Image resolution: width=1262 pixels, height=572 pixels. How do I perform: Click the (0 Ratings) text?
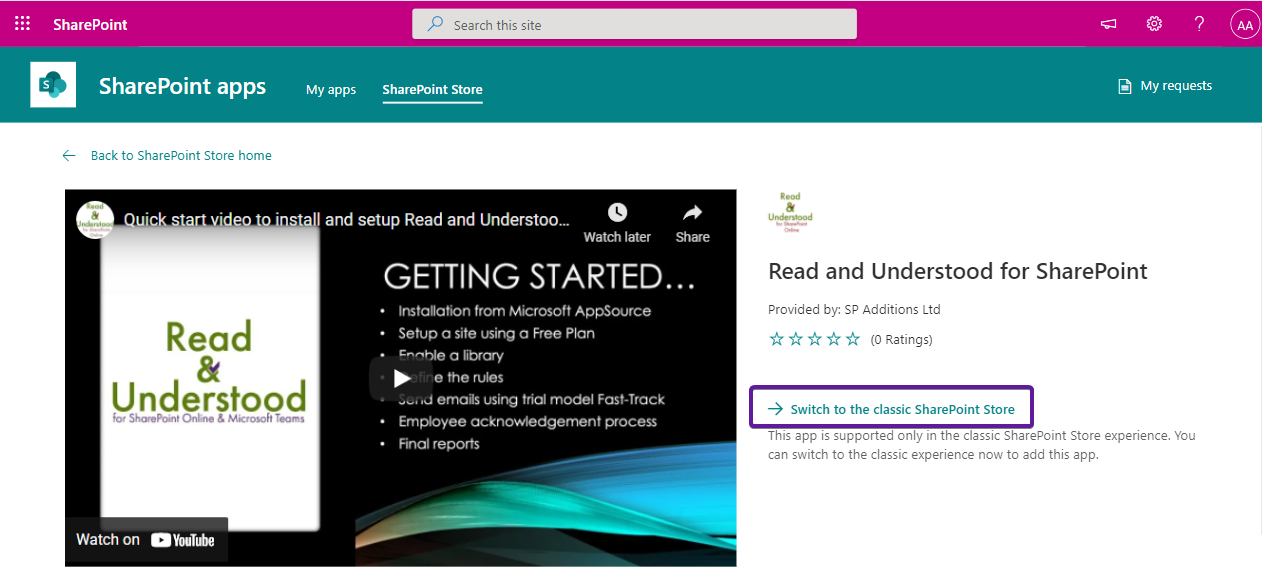(901, 340)
